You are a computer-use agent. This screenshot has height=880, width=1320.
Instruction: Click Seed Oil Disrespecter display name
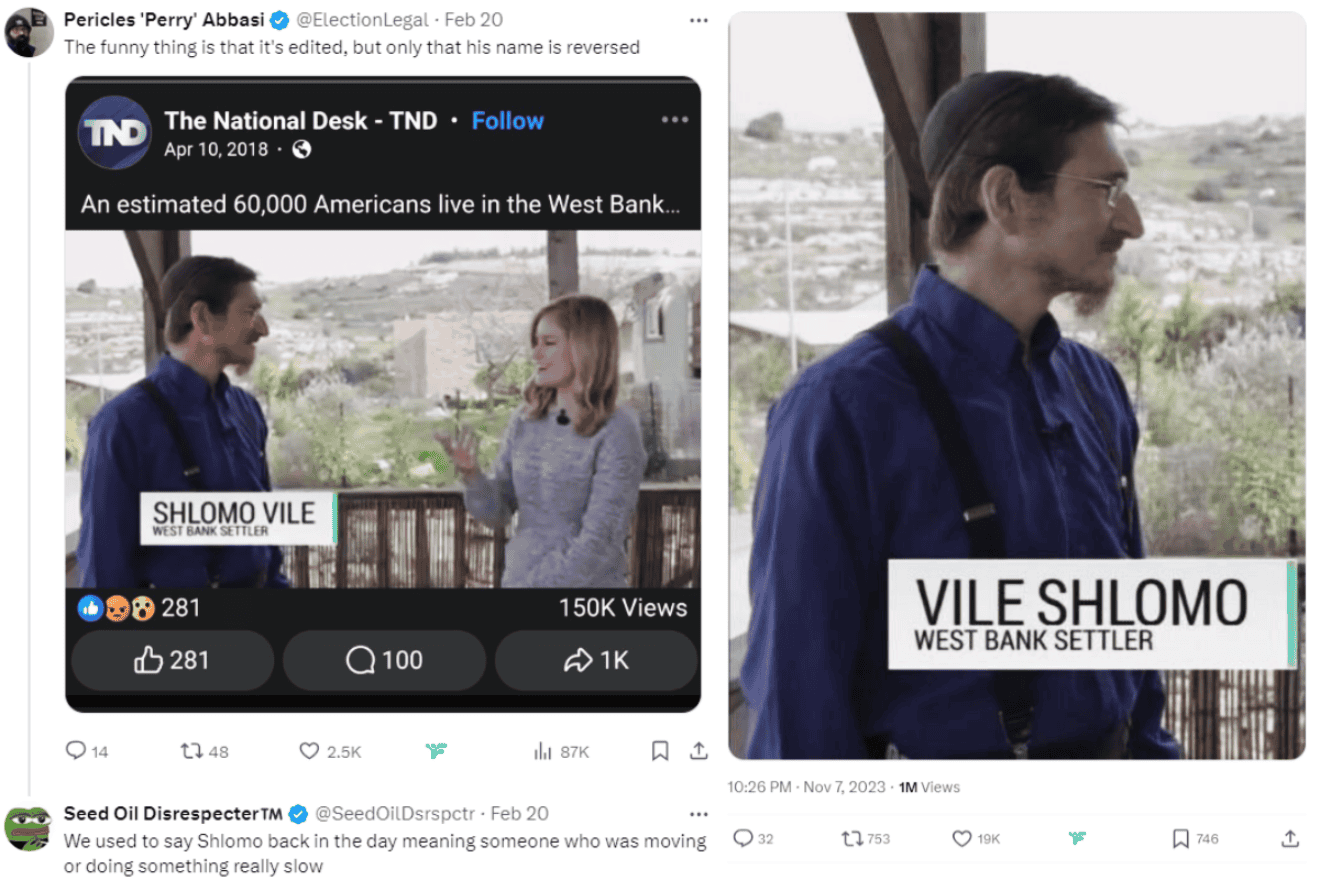175,813
